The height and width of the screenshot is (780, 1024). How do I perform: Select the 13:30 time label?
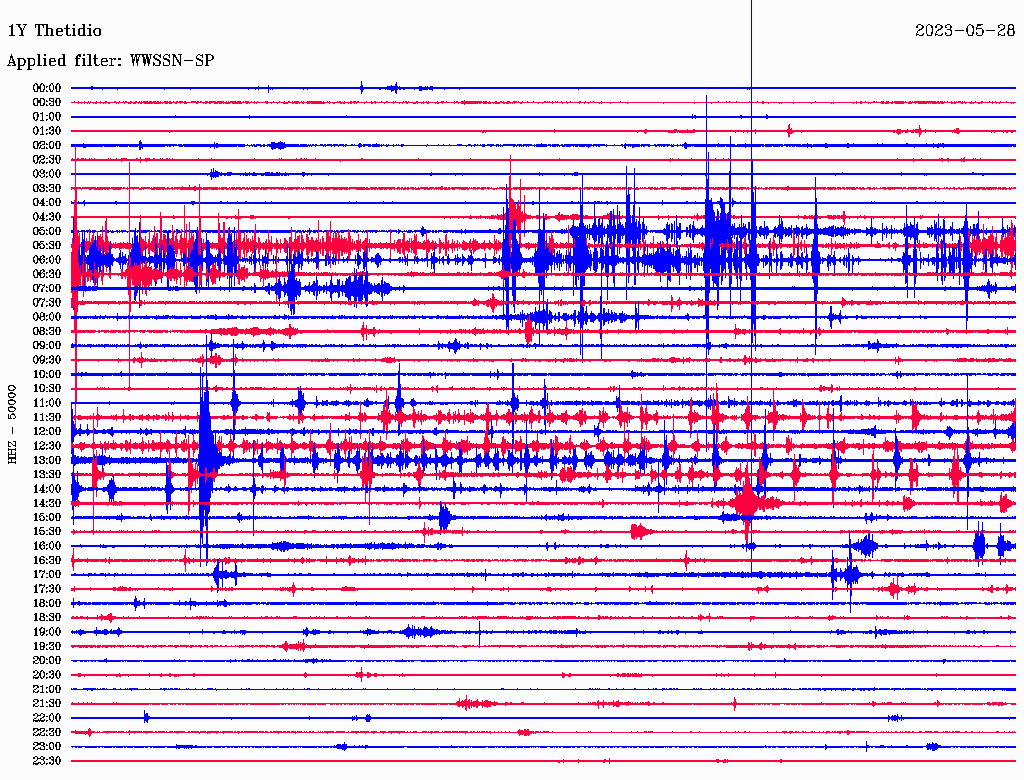pyautogui.click(x=47, y=475)
